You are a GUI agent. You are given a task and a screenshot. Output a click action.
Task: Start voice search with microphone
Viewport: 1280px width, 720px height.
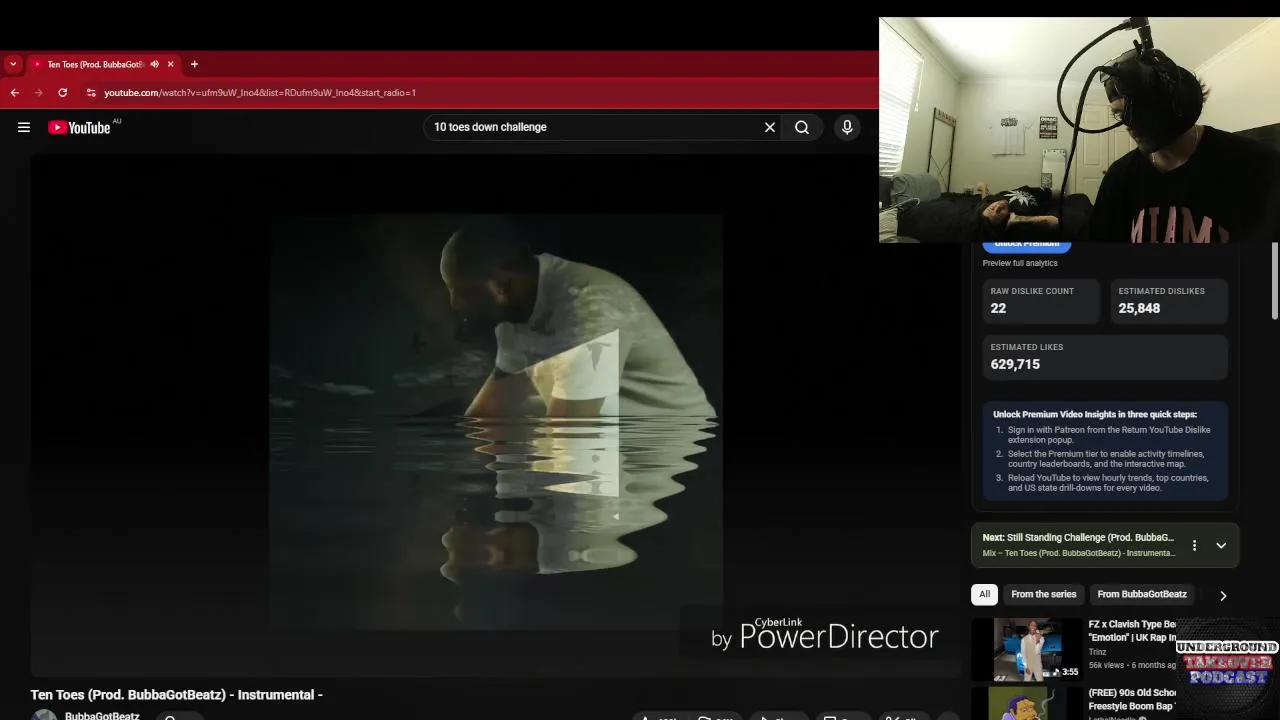tap(847, 127)
